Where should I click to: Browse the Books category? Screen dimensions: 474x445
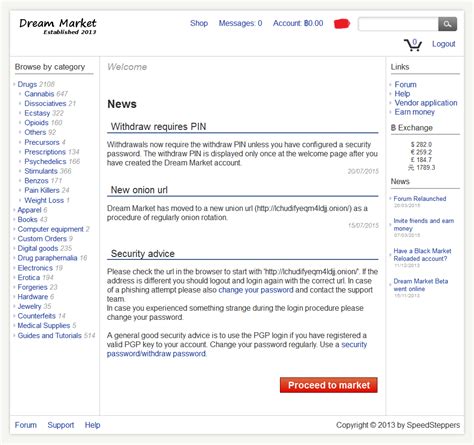27,220
